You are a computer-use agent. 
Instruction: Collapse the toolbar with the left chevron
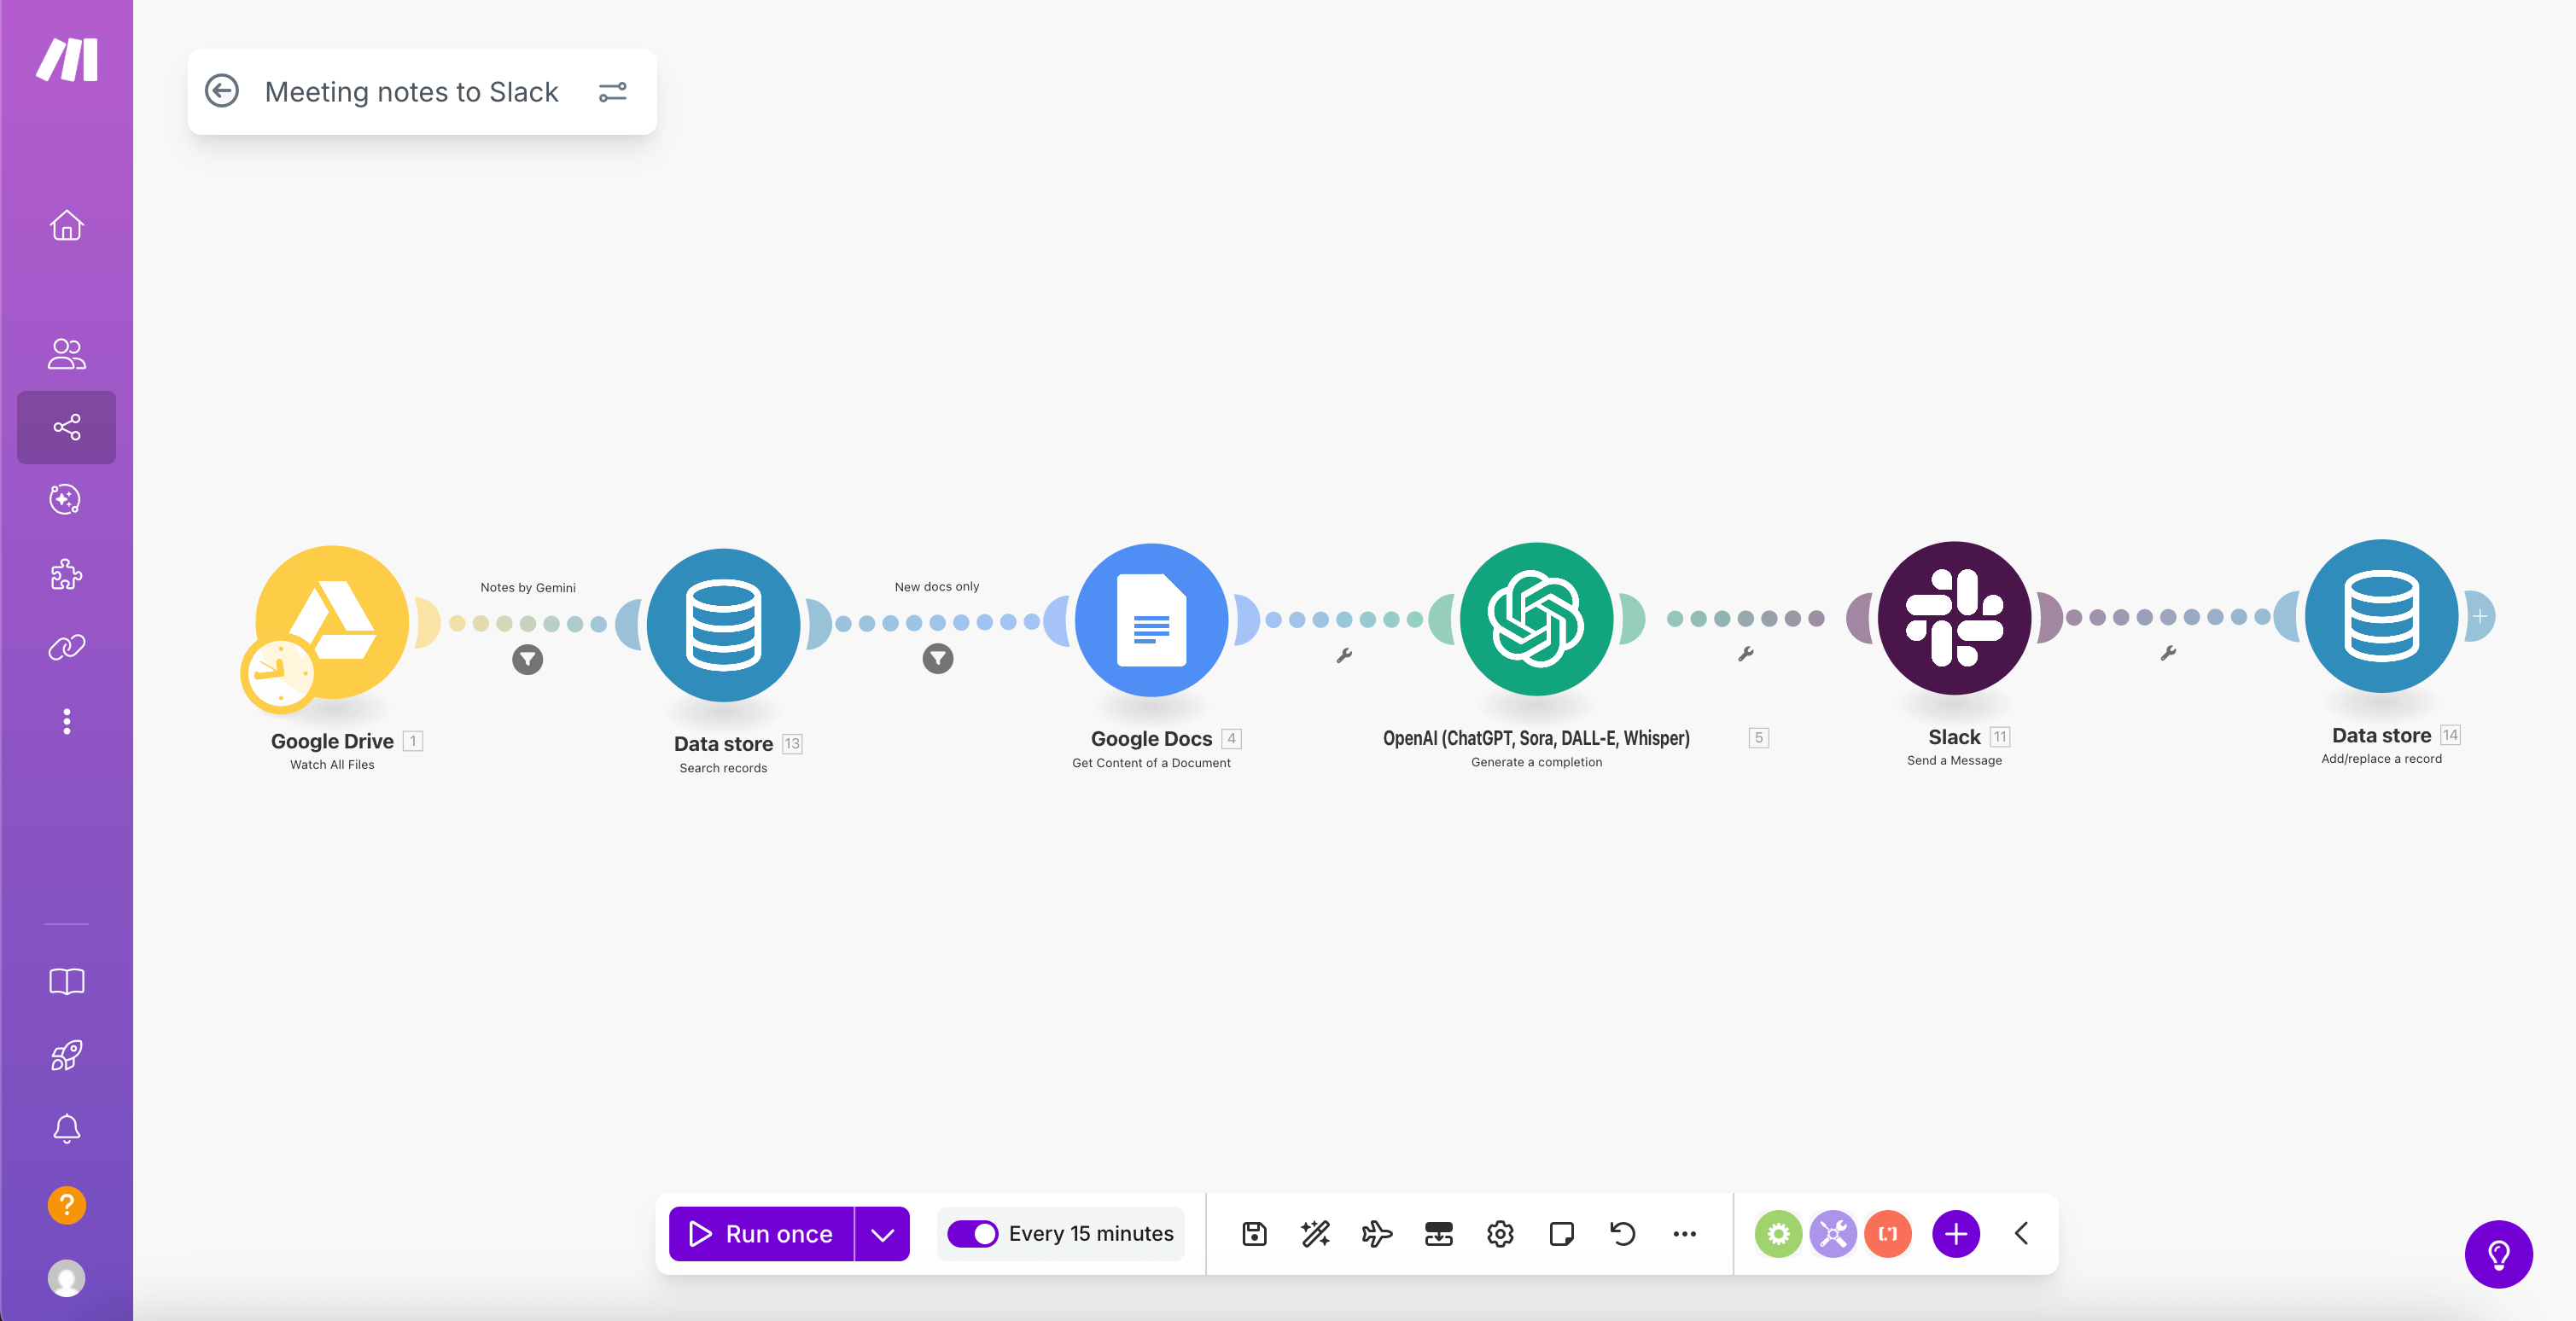[2021, 1233]
